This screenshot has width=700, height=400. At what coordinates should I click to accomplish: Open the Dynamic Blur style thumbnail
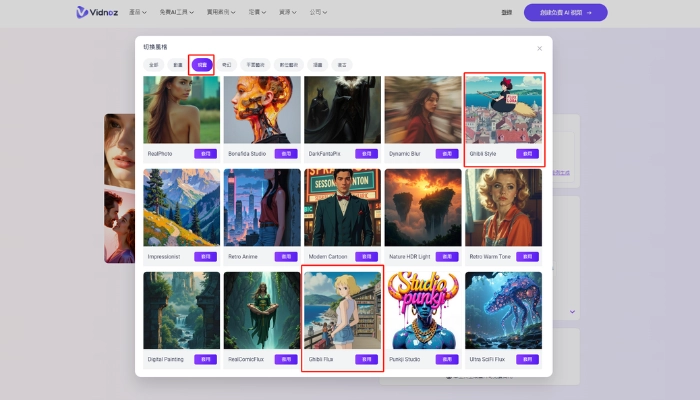tap(423, 110)
